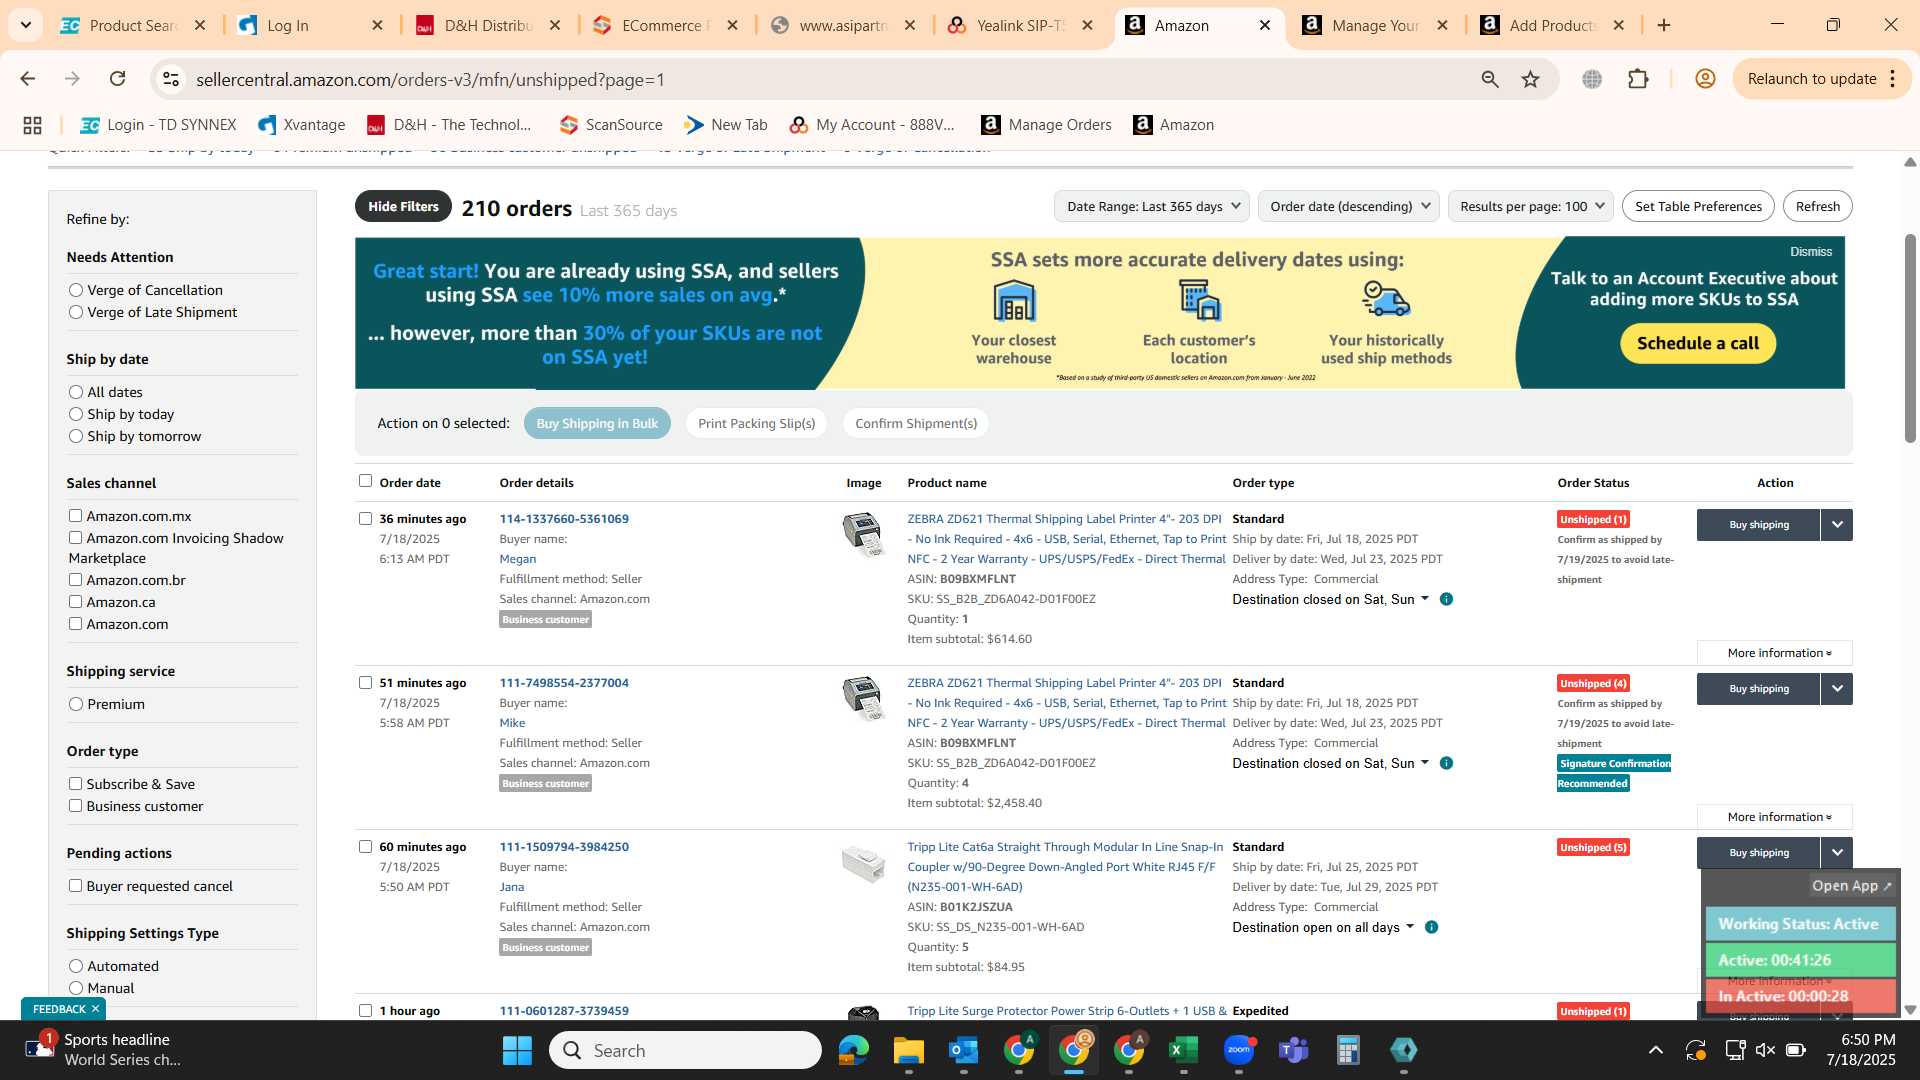
Task: Check the Subscribe & Save order type
Action: pyautogui.click(x=75, y=784)
